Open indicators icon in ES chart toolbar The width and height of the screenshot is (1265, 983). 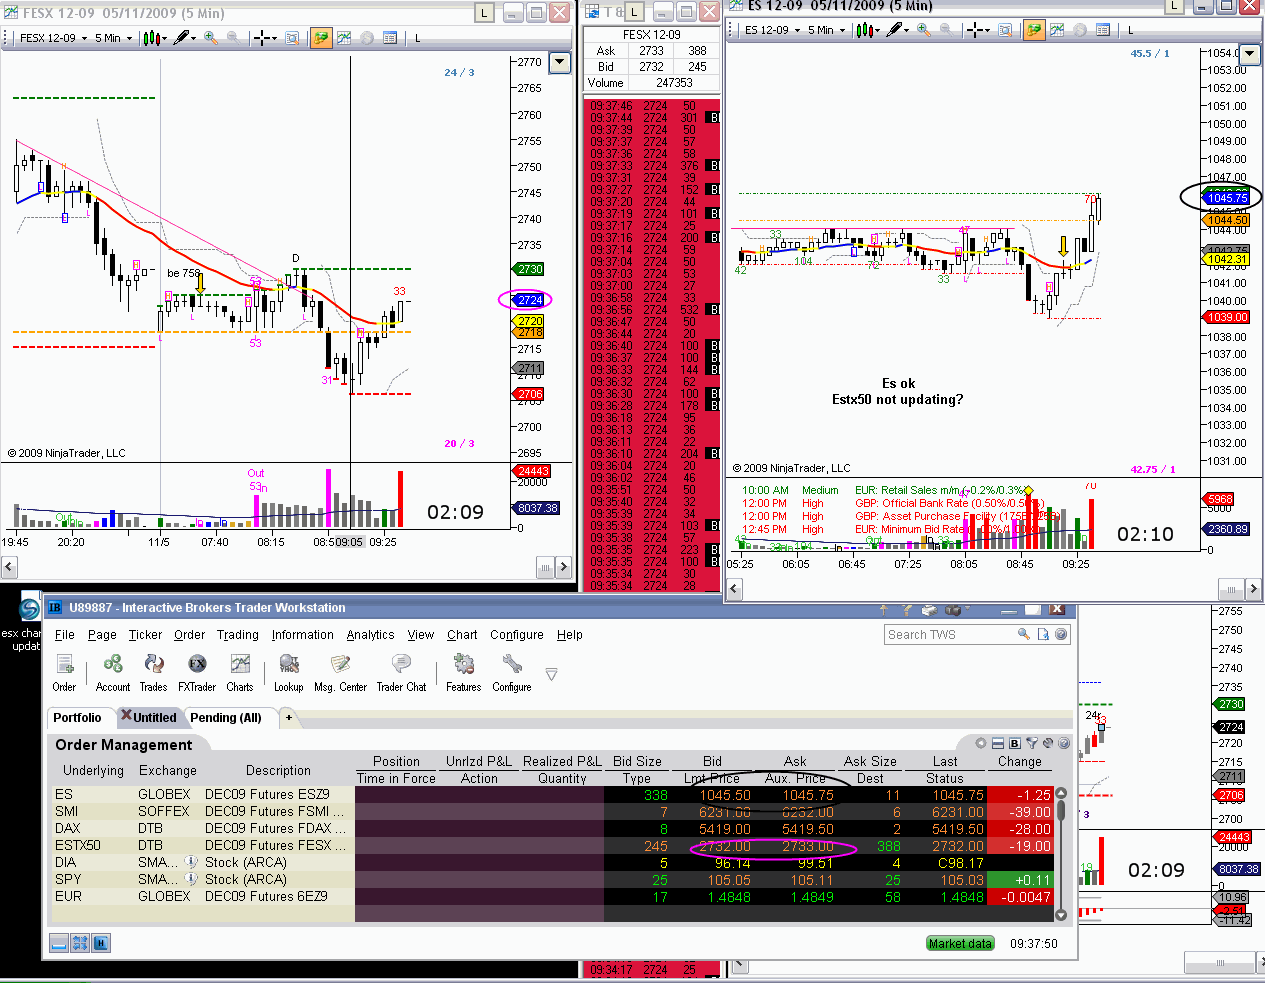coord(1057,30)
